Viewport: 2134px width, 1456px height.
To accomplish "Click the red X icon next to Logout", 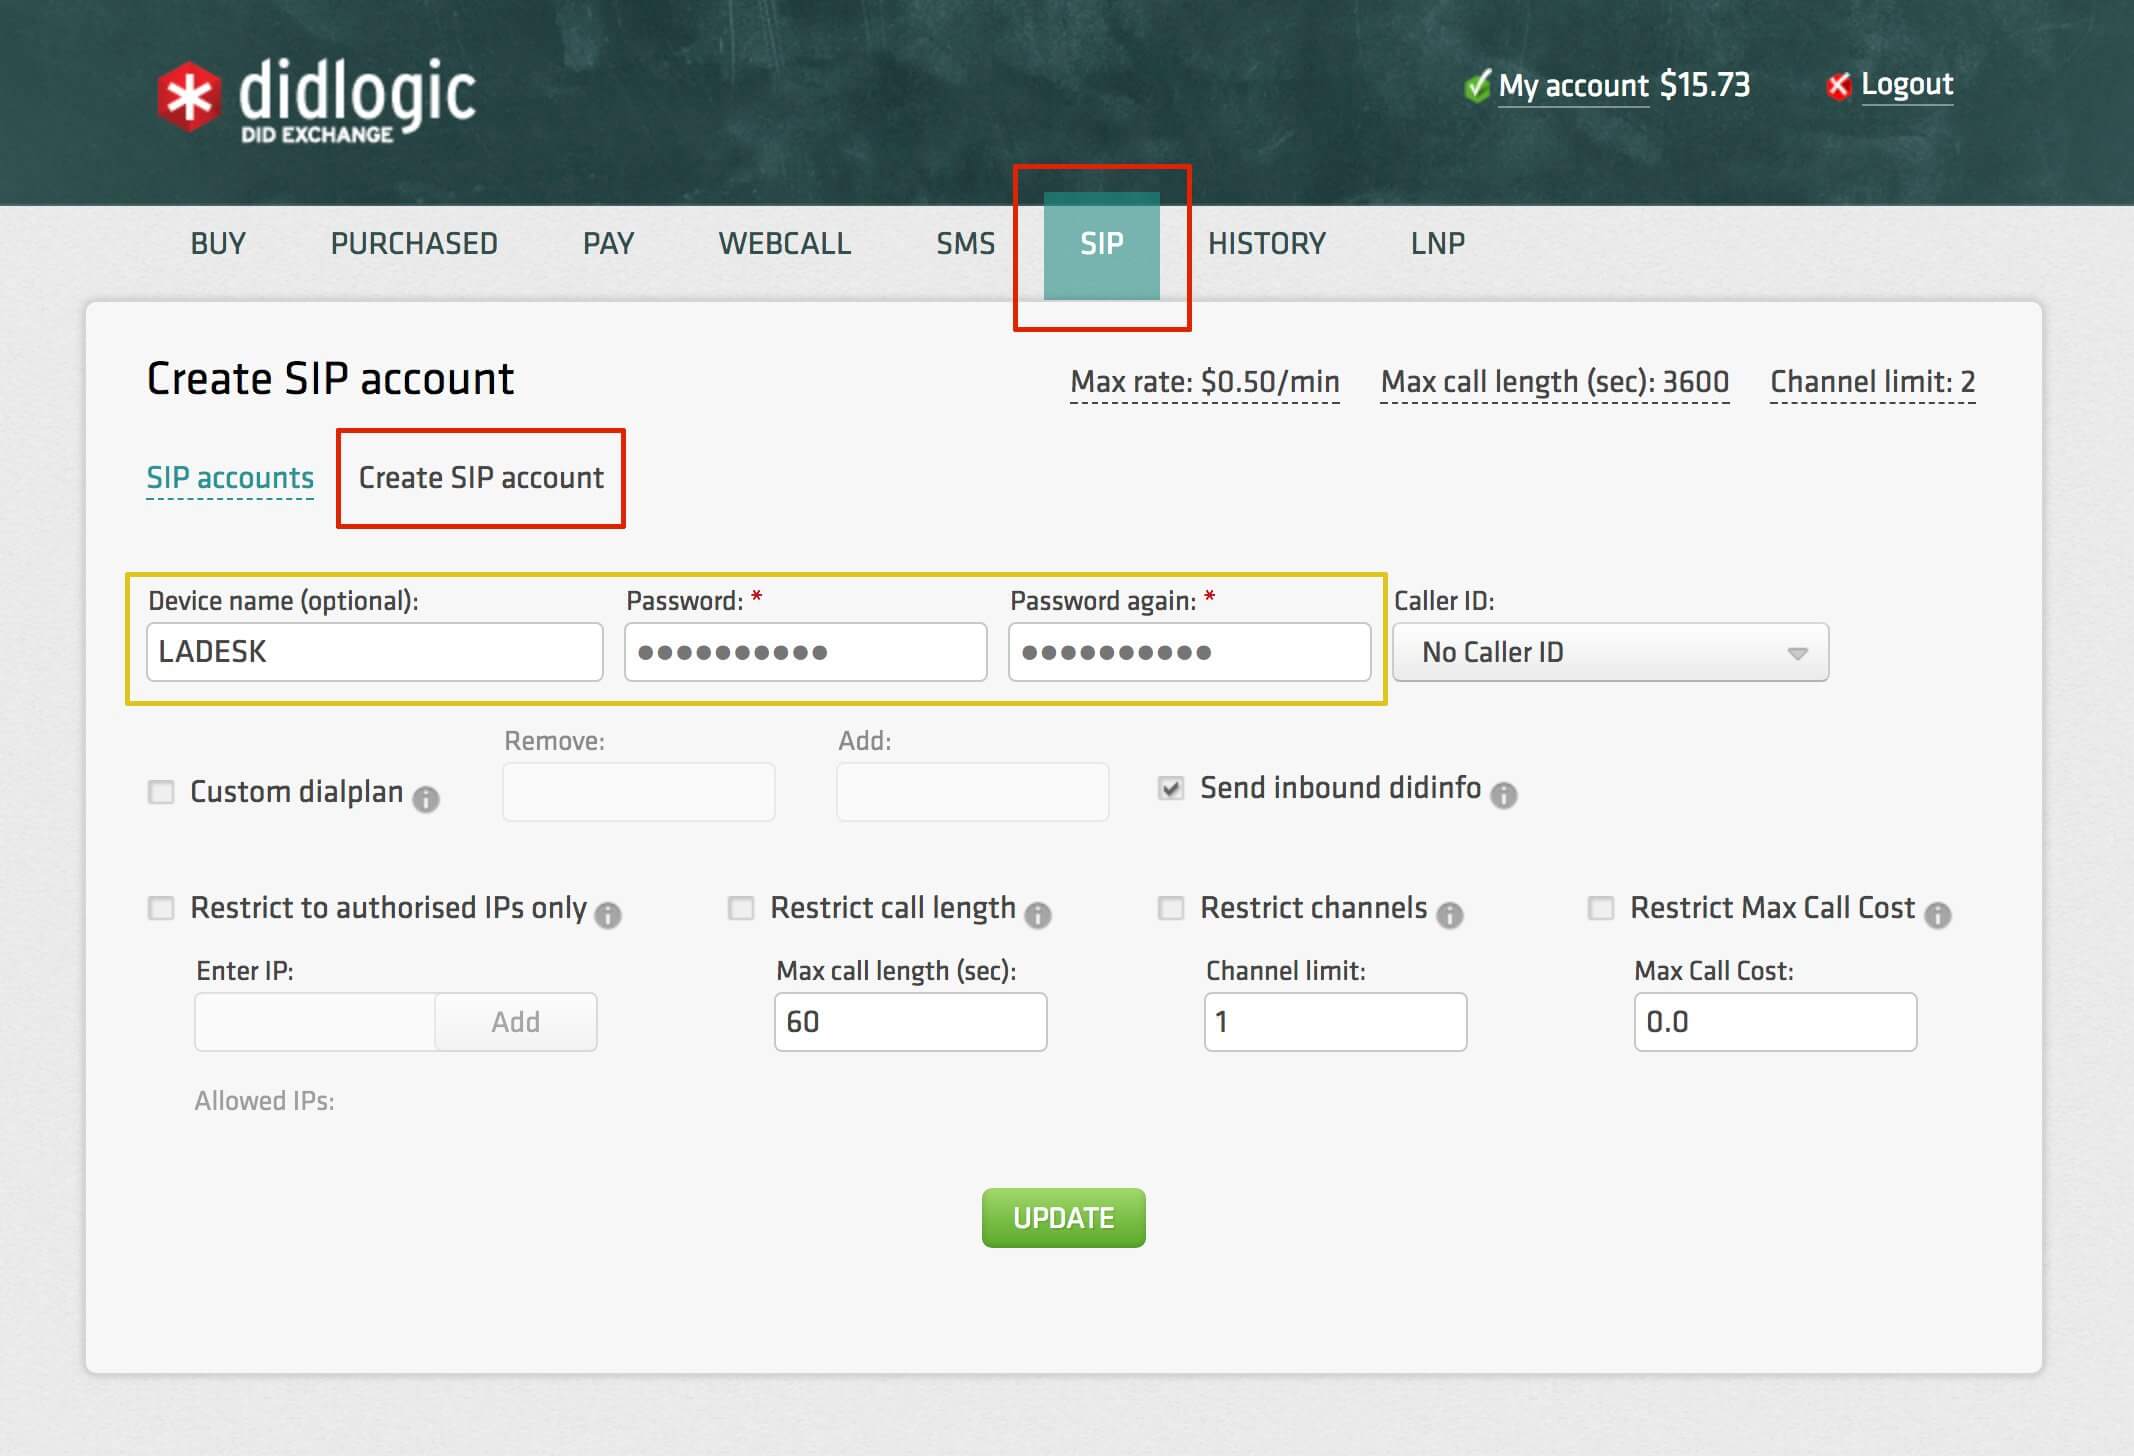I will 1838,86.
